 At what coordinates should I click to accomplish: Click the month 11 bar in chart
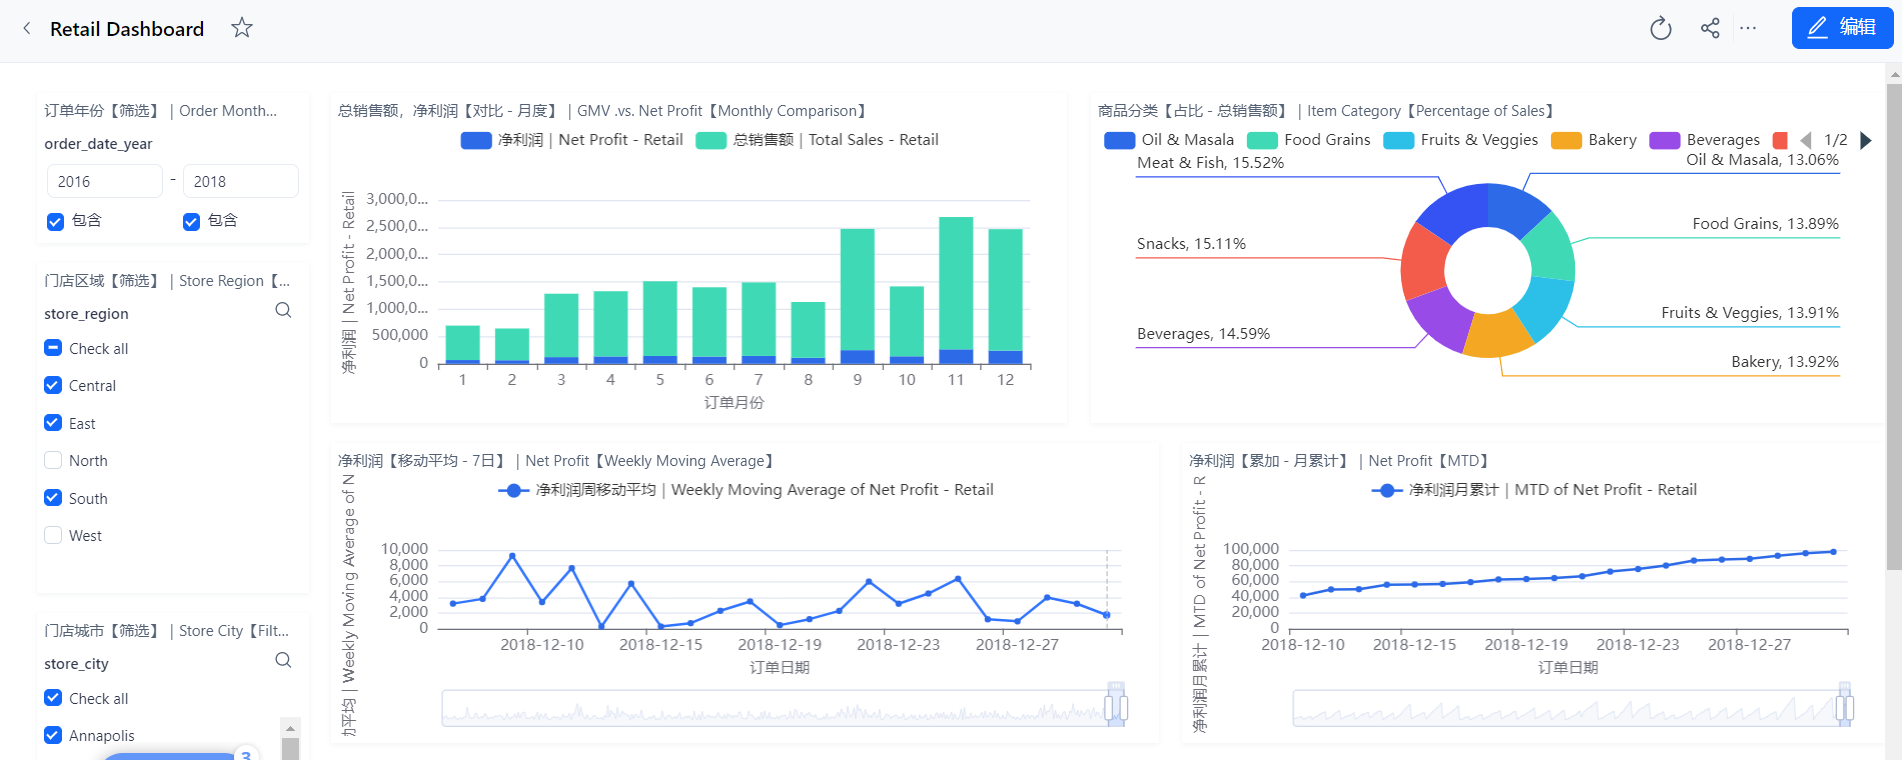pyautogui.click(x=956, y=290)
